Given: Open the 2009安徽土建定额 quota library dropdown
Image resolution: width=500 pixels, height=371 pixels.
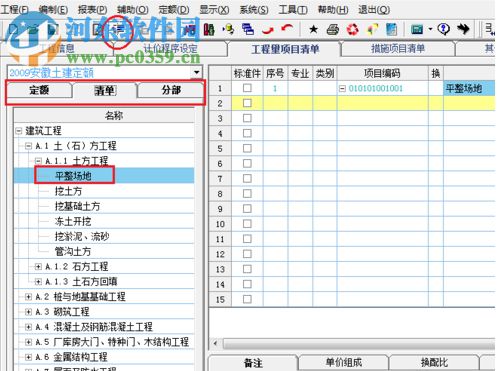Looking at the screenshot, I should [197, 72].
